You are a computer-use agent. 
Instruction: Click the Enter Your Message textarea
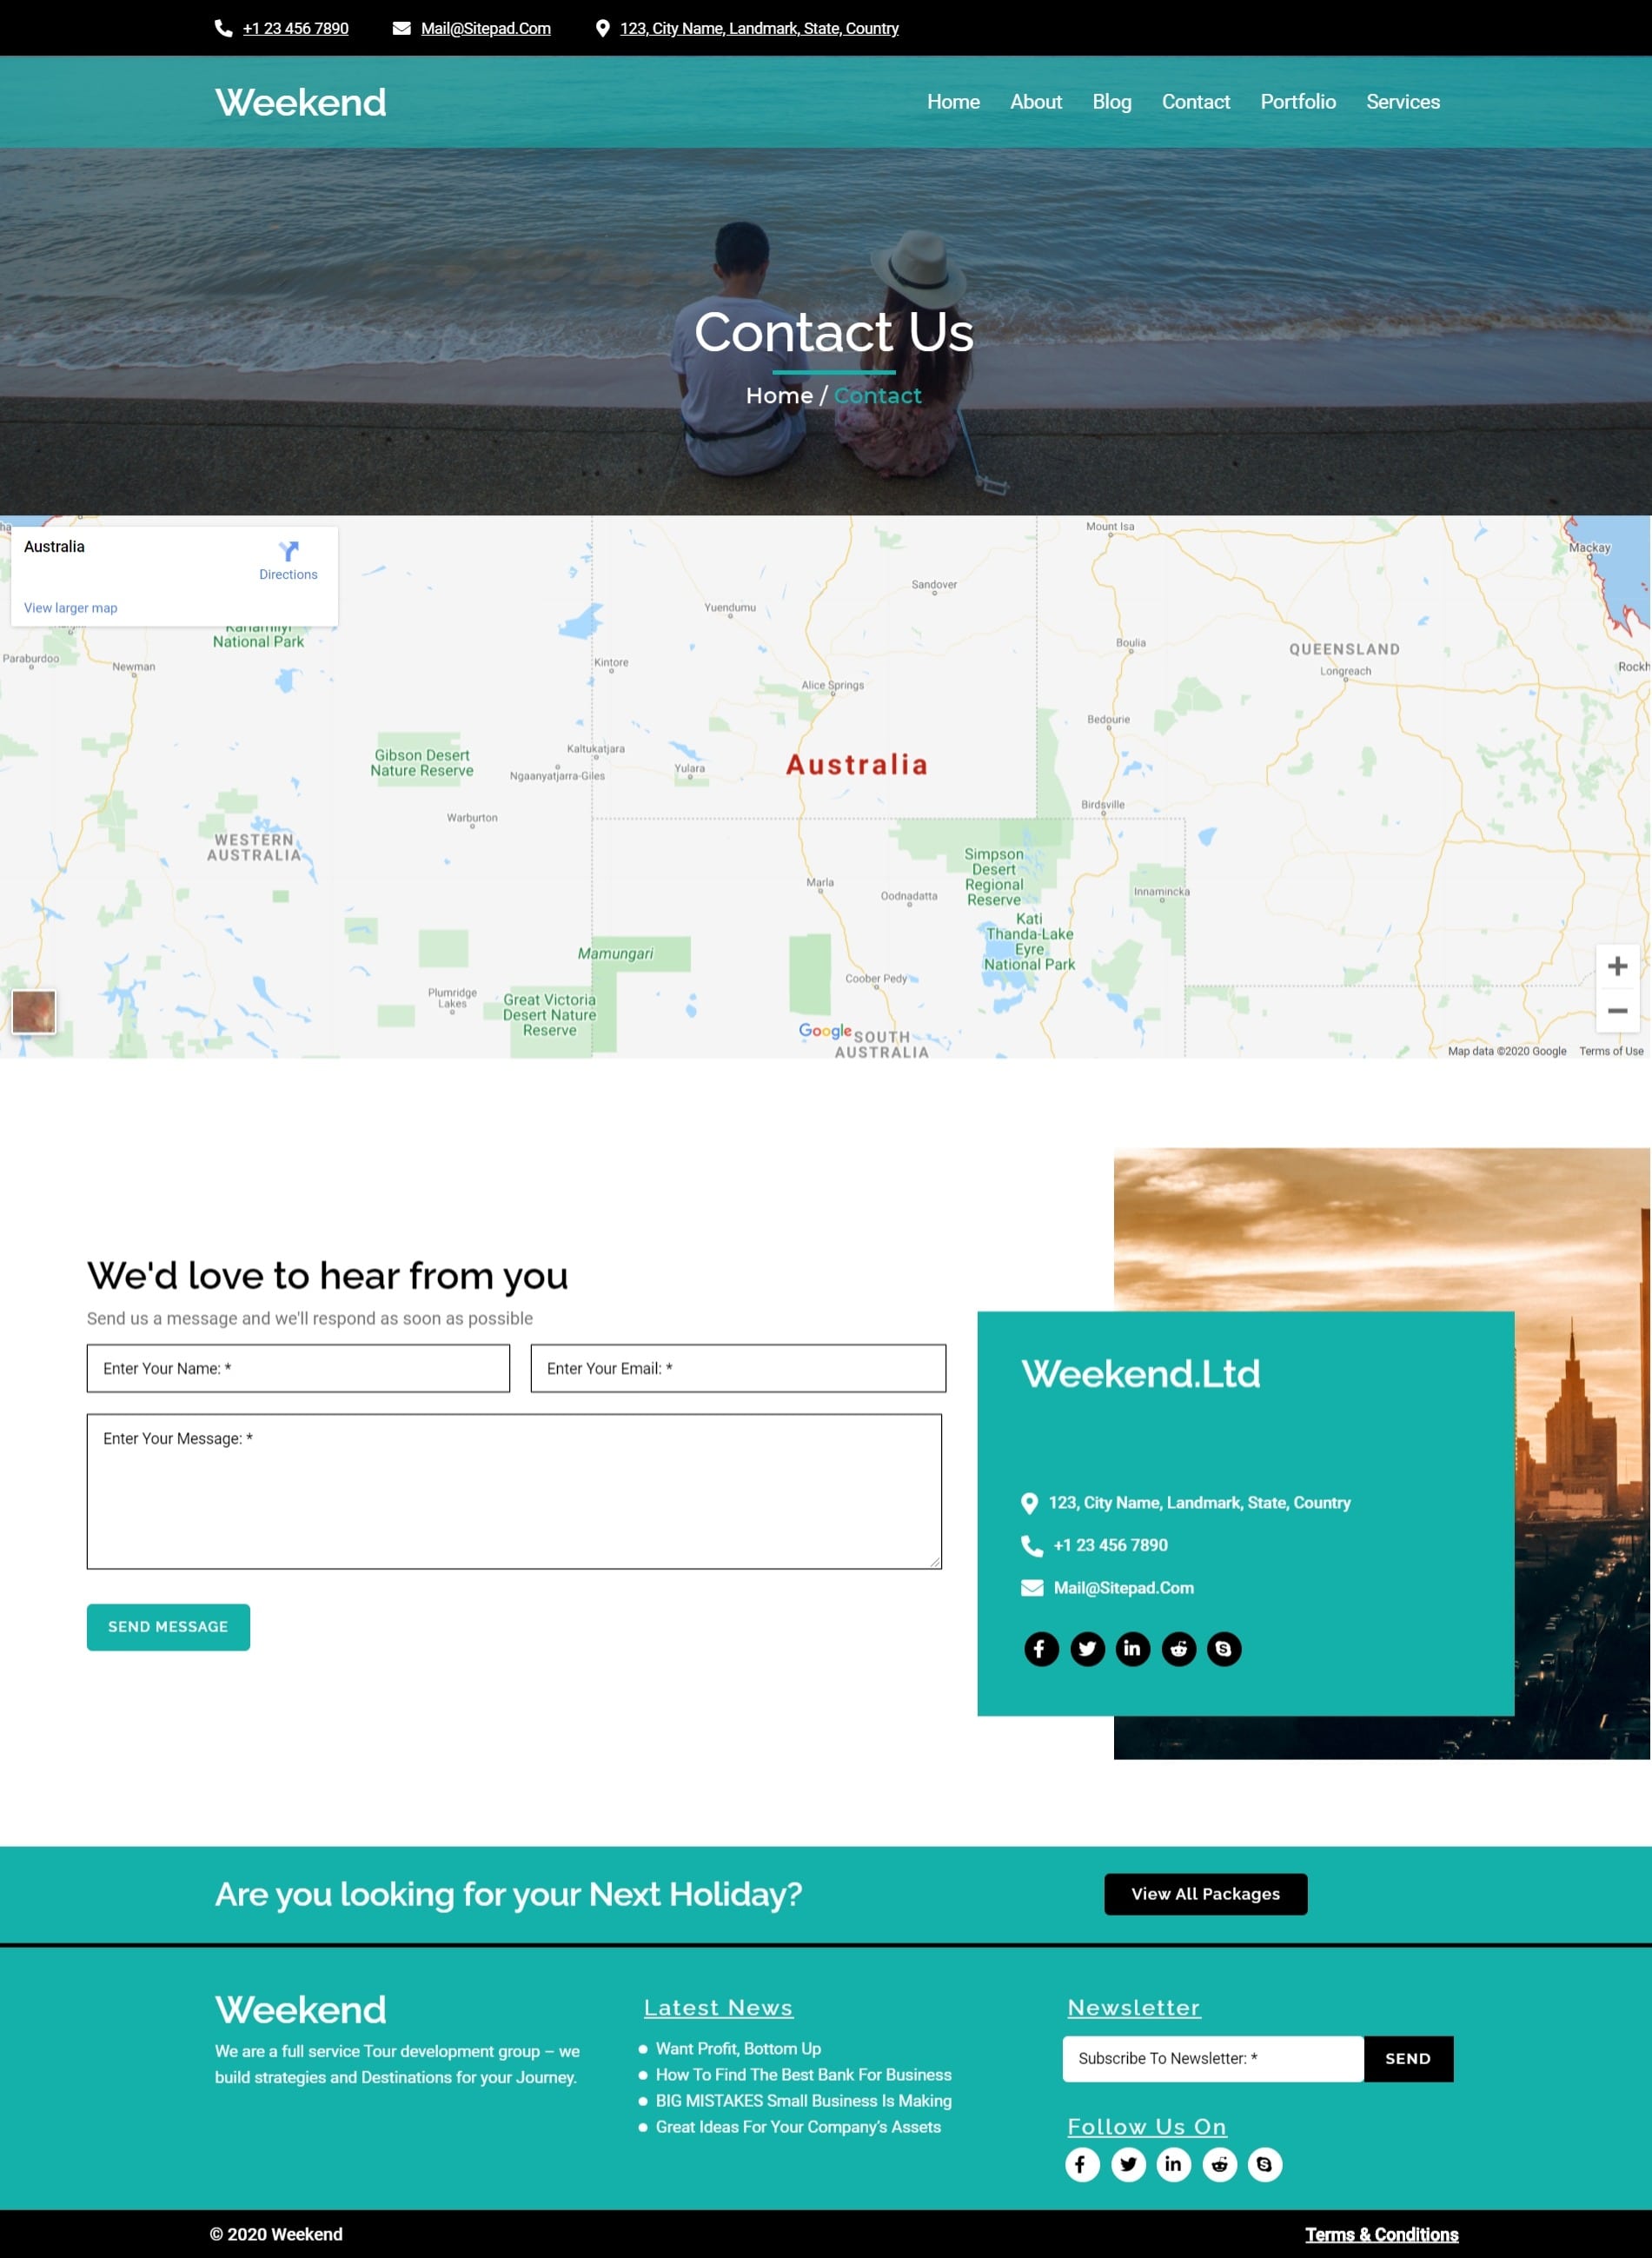pyautogui.click(x=514, y=1490)
